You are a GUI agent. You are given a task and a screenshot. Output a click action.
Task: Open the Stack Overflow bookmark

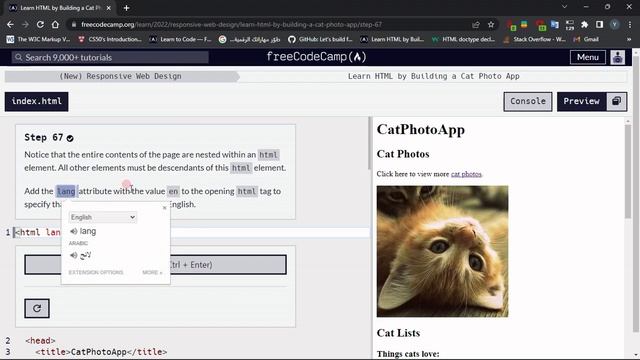tap(534, 39)
